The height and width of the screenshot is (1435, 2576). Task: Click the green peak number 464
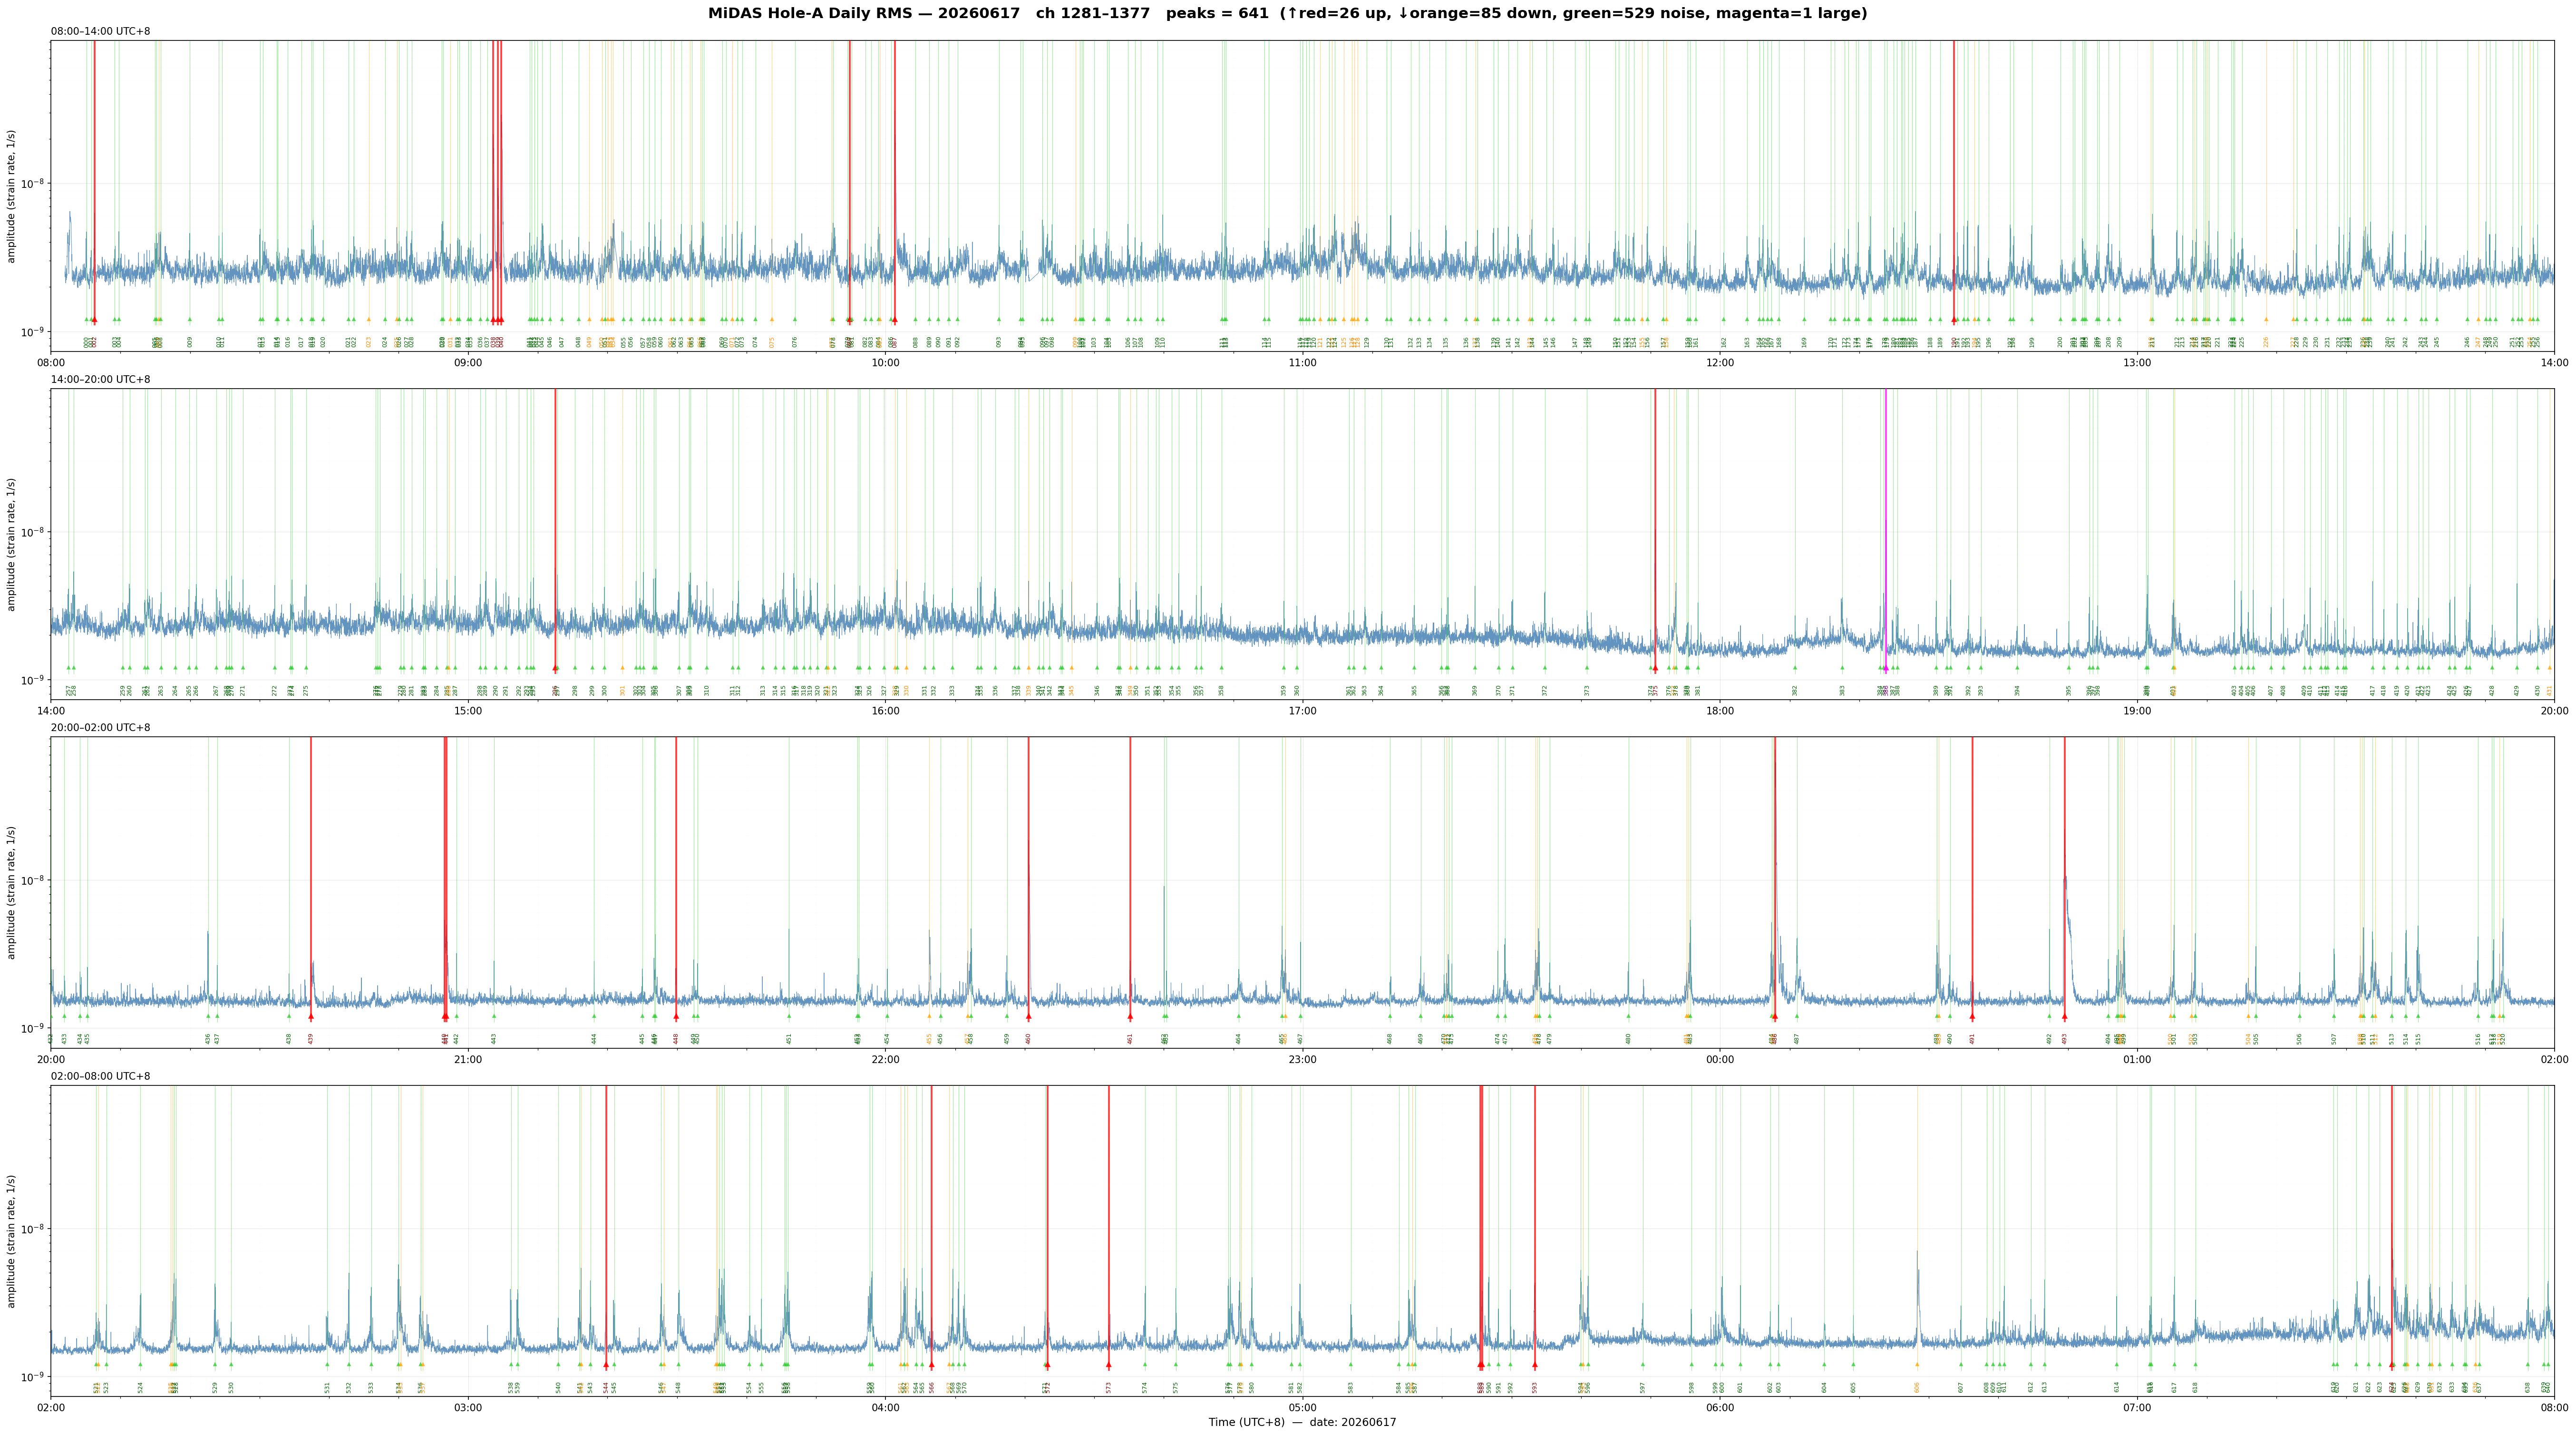tap(1238, 1039)
